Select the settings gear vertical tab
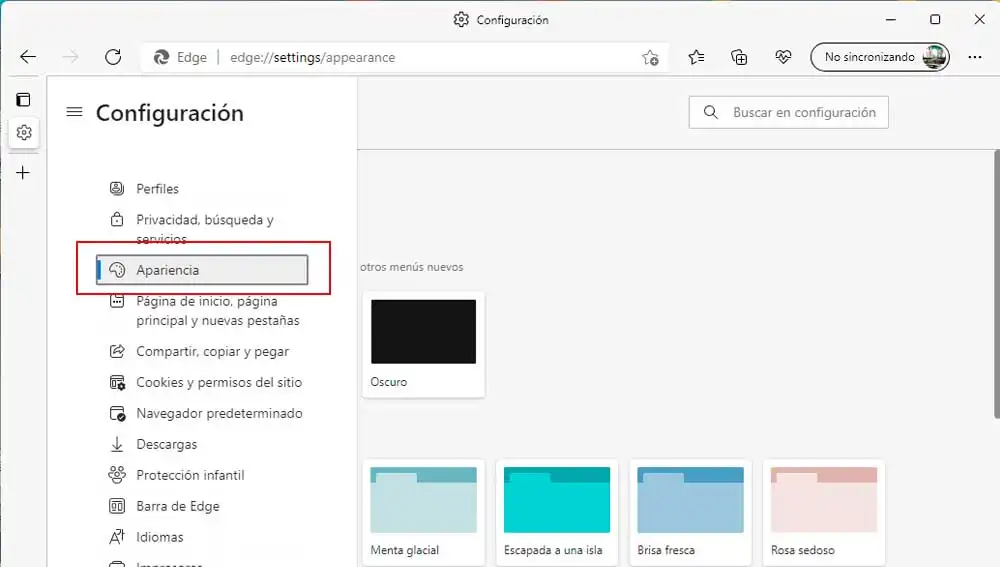This screenshot has height=567, width=1000. [24, 132]
